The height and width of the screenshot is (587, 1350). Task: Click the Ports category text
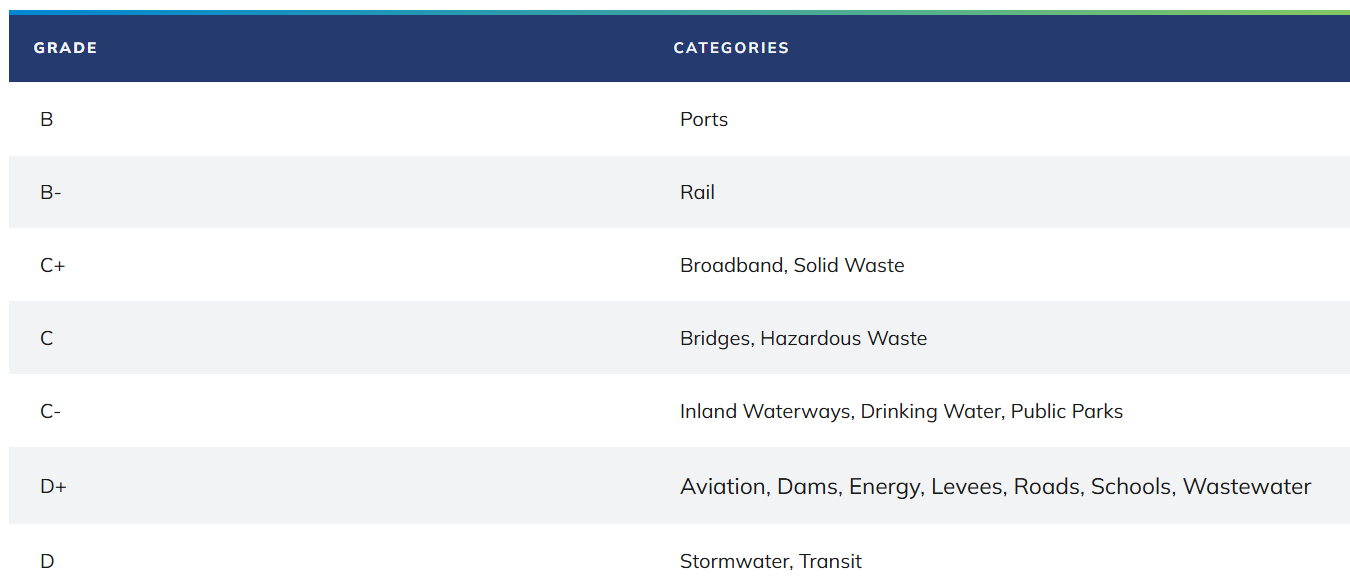pyautogui.click(x=704, y=119)
